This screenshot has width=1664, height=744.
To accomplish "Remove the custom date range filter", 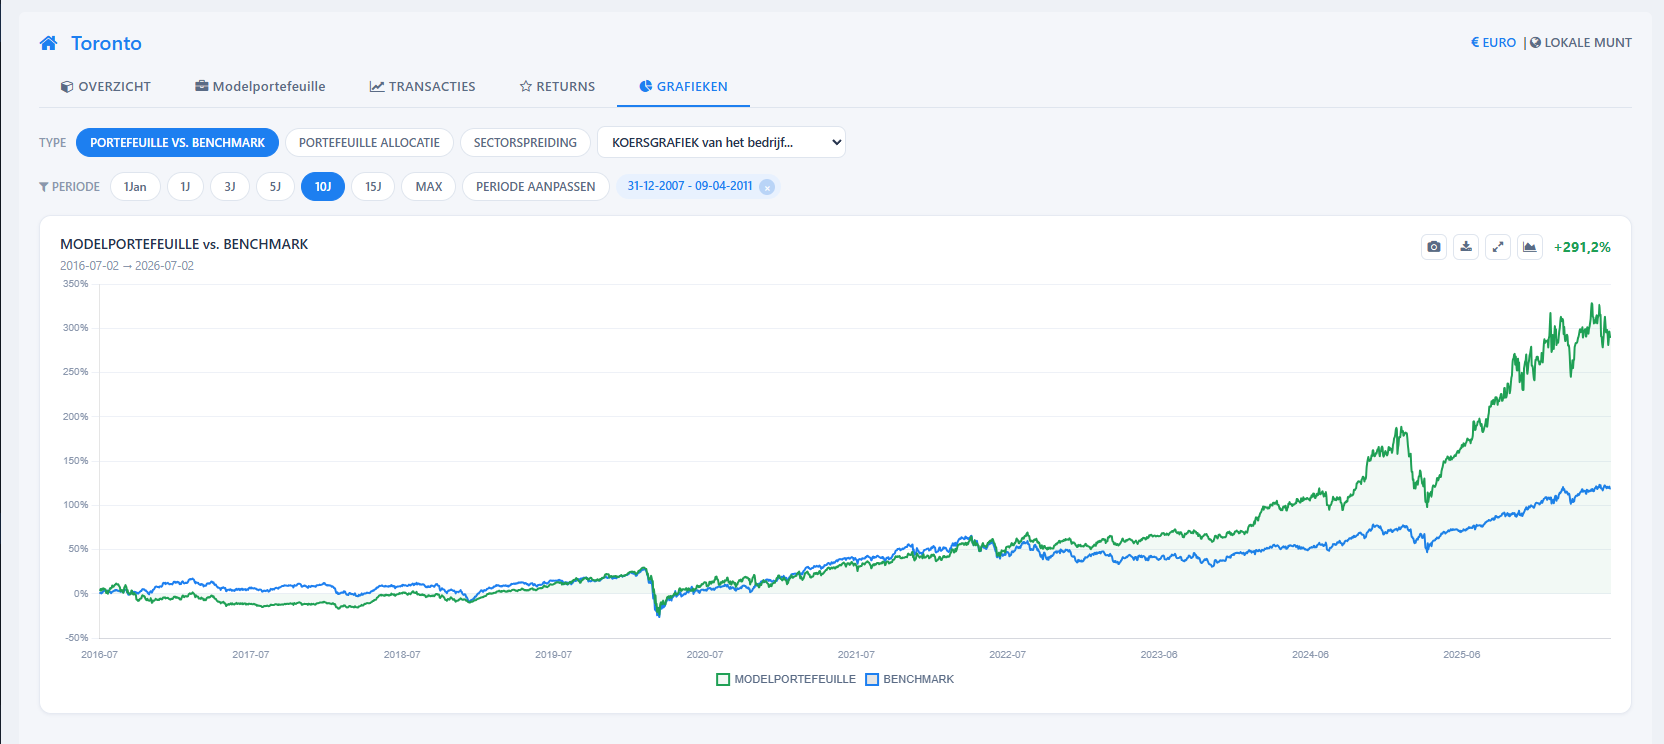I will 767,187.
